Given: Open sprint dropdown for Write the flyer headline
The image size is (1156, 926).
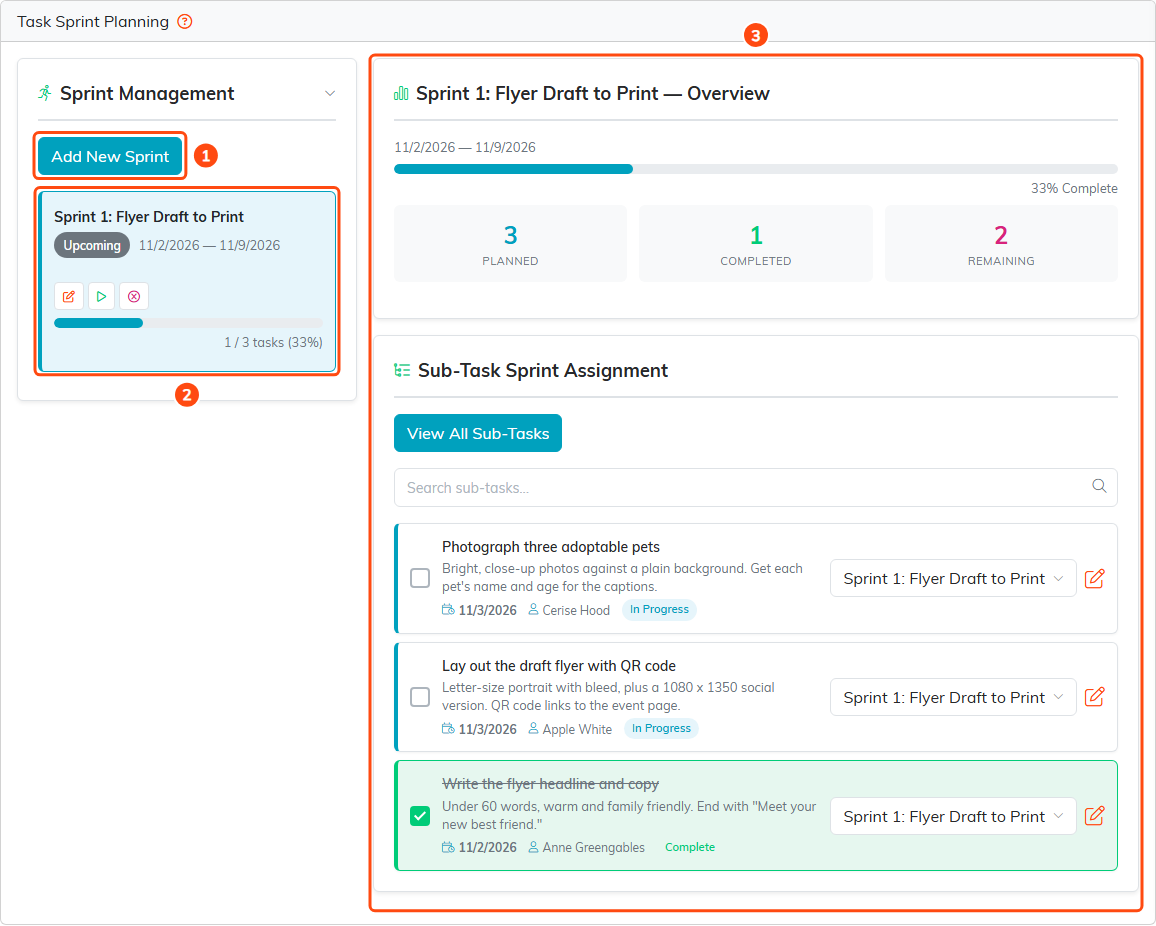Looking at the screenshot, I should pyautogui.click(x=953, y=816).
